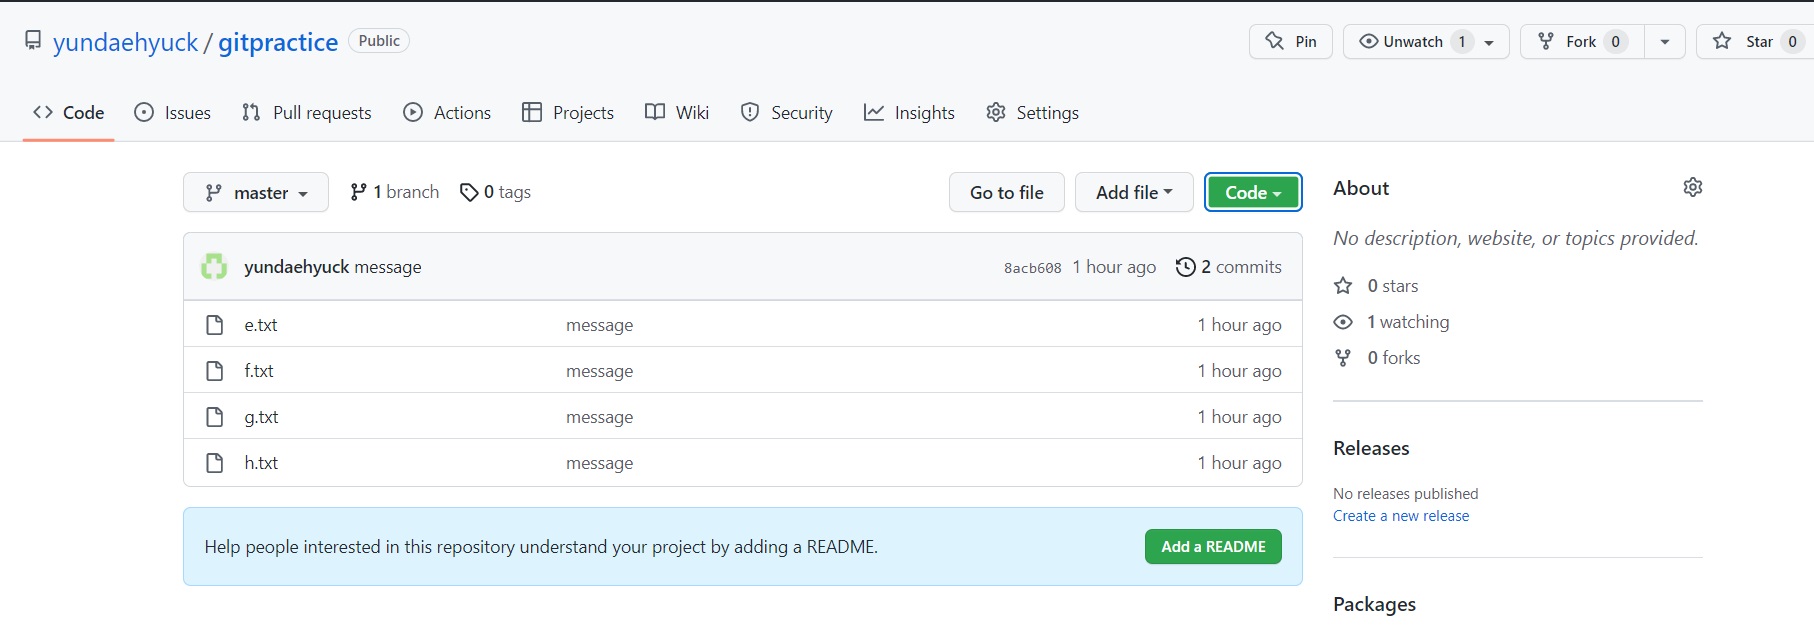Open the Projects tab
The height and width of the screenshot is (638, 1814).
[568, 113]
